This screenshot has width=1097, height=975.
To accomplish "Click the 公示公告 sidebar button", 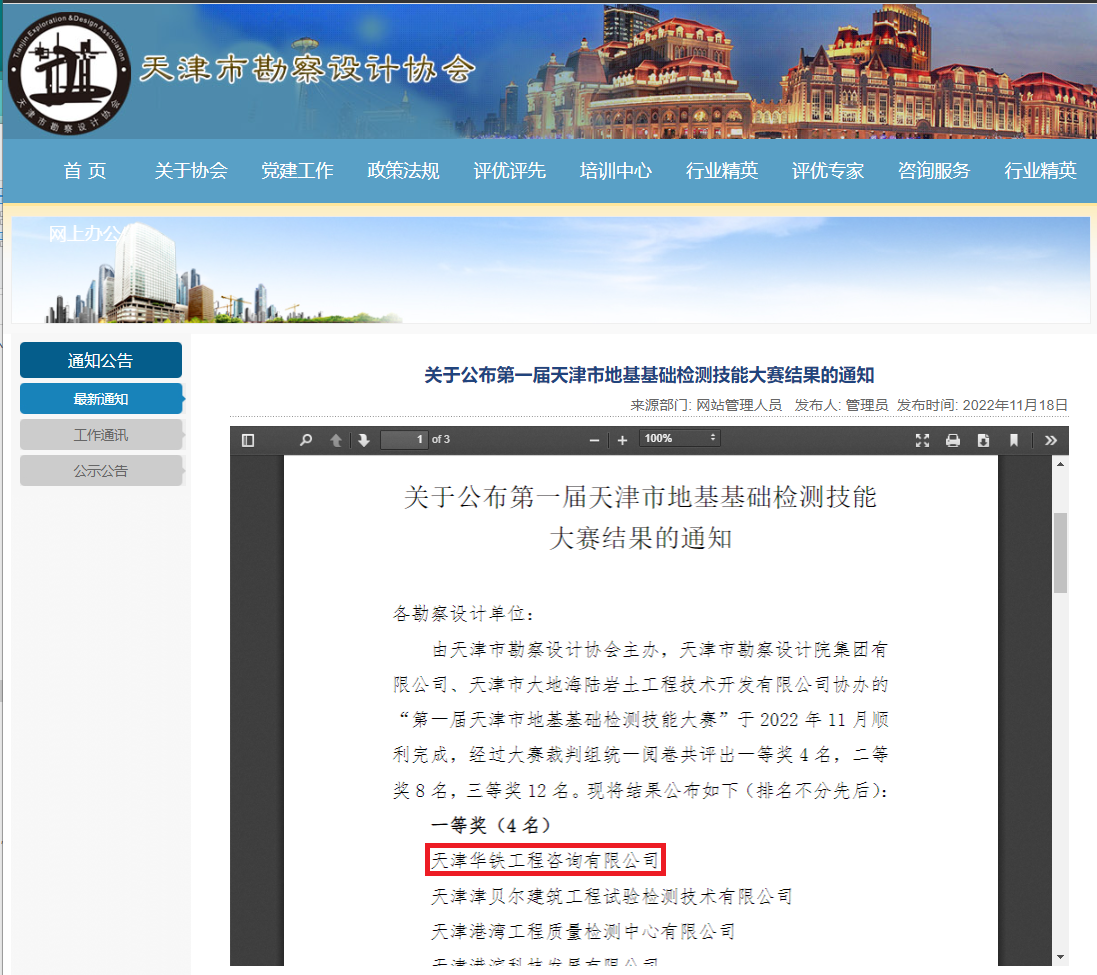I will (x=101, y=471).
